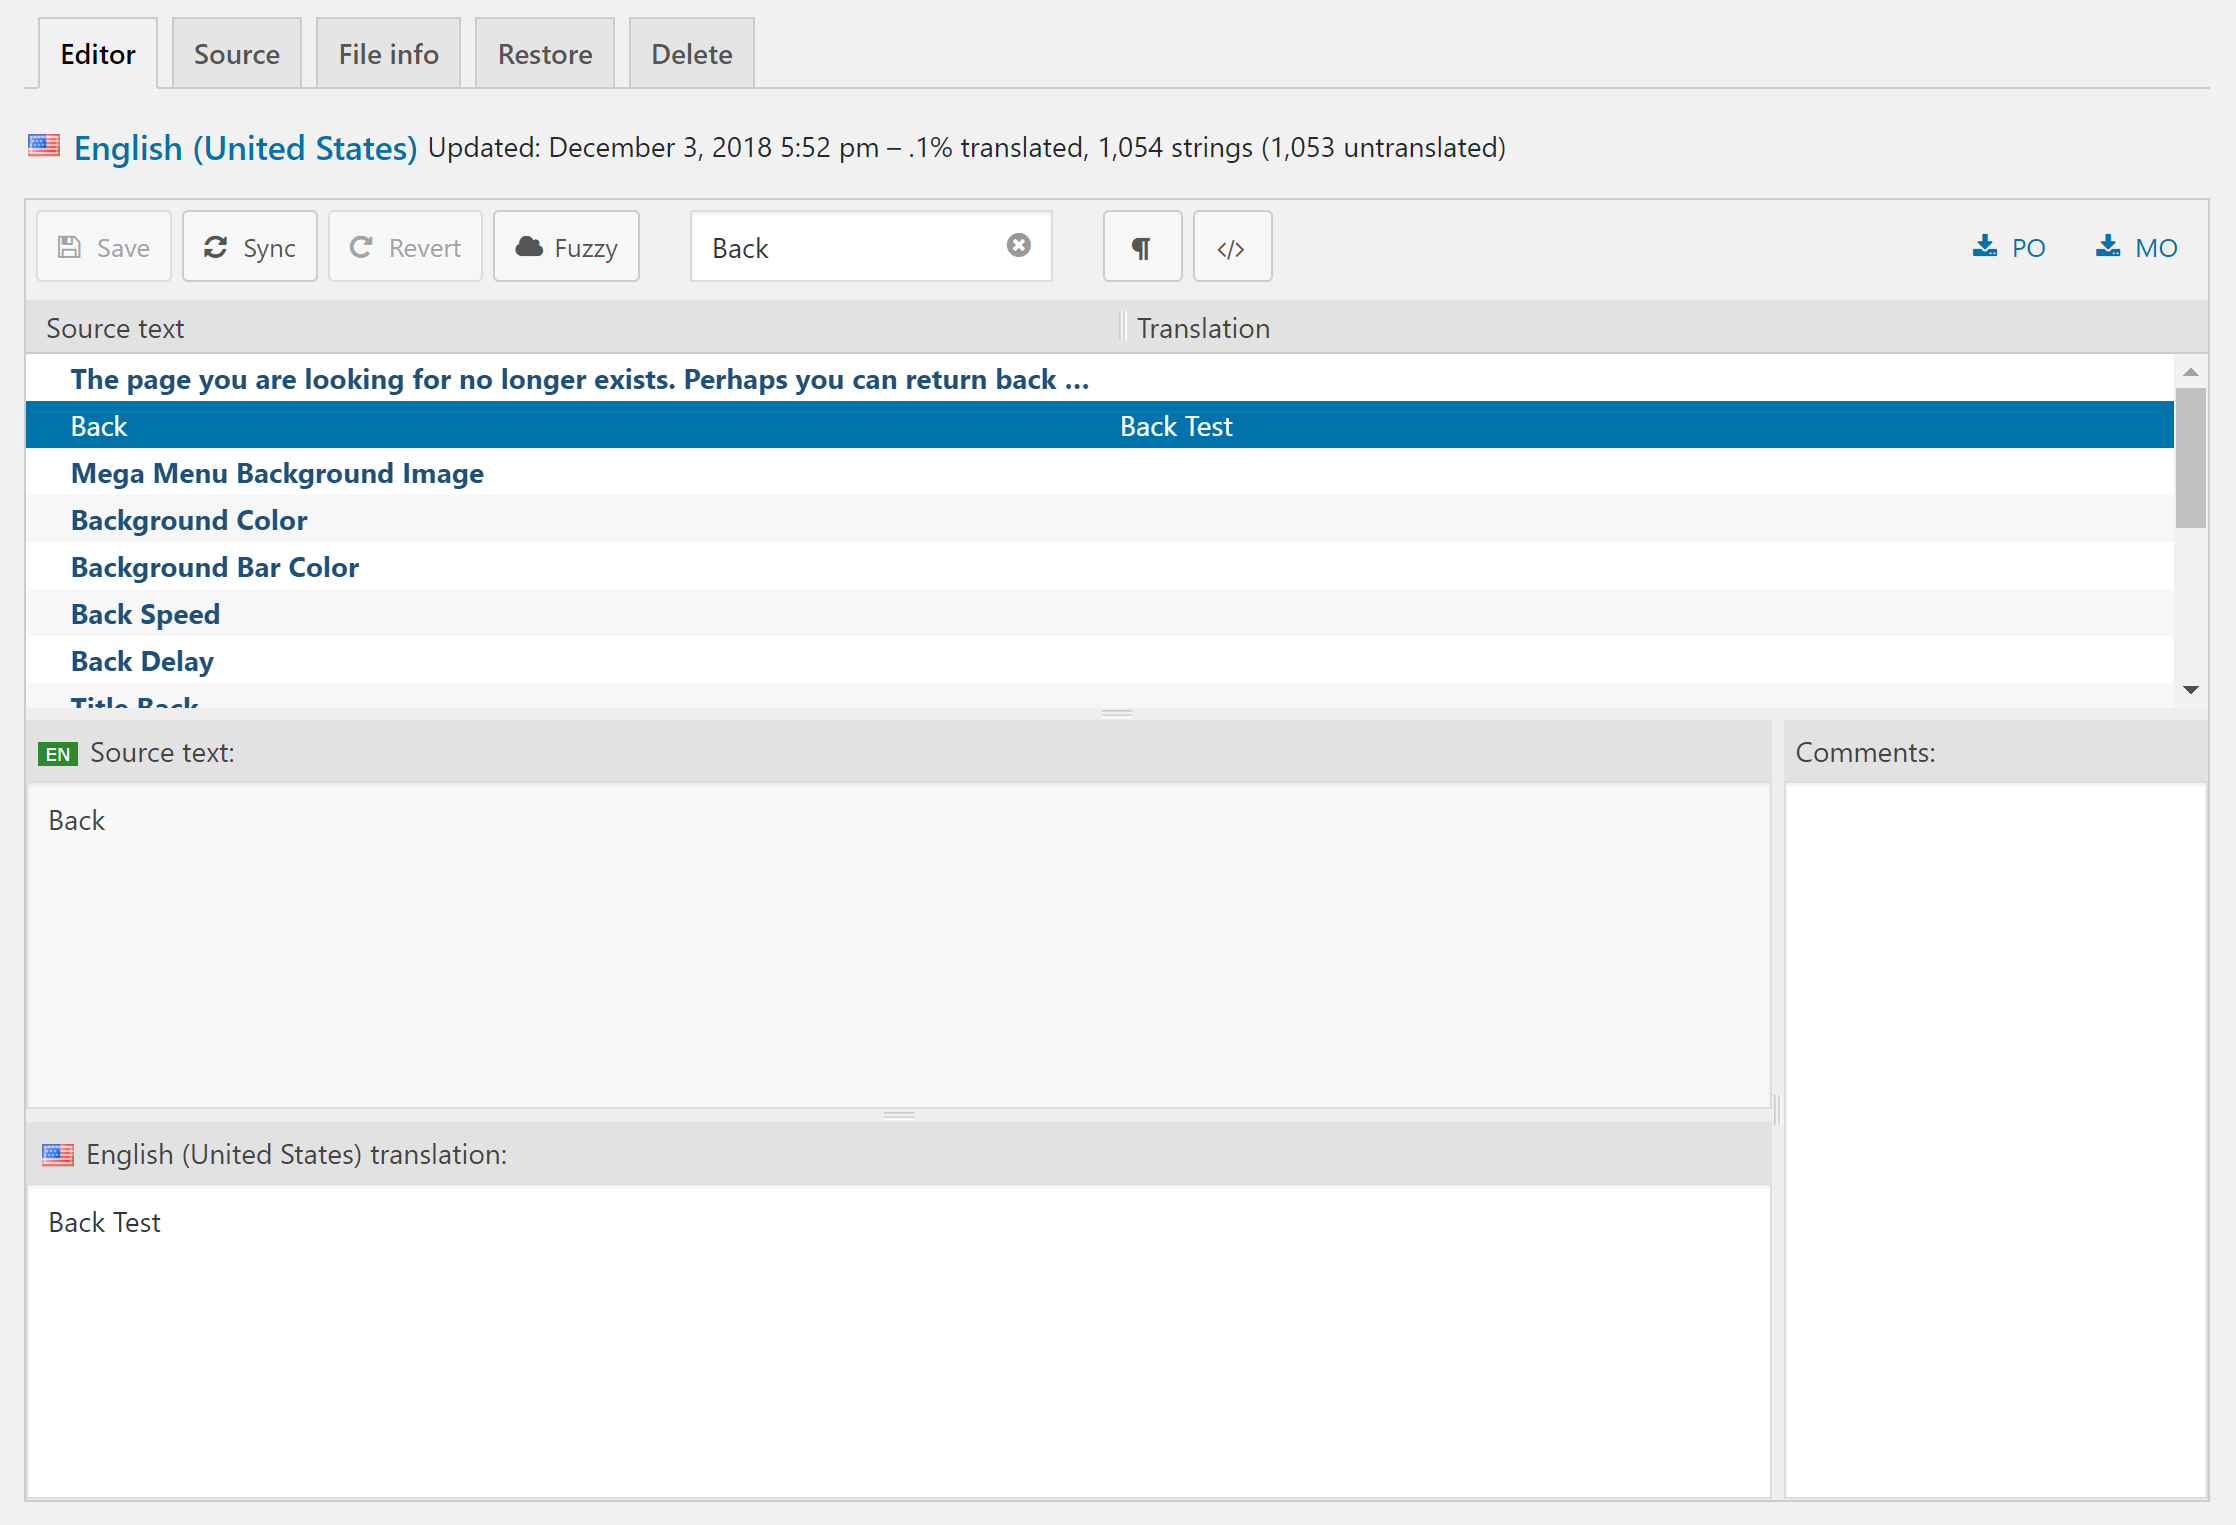Screen dimensions: 2236x1525
Task: Toggle code view angle-brackets button
Action: pos(1232,247)
